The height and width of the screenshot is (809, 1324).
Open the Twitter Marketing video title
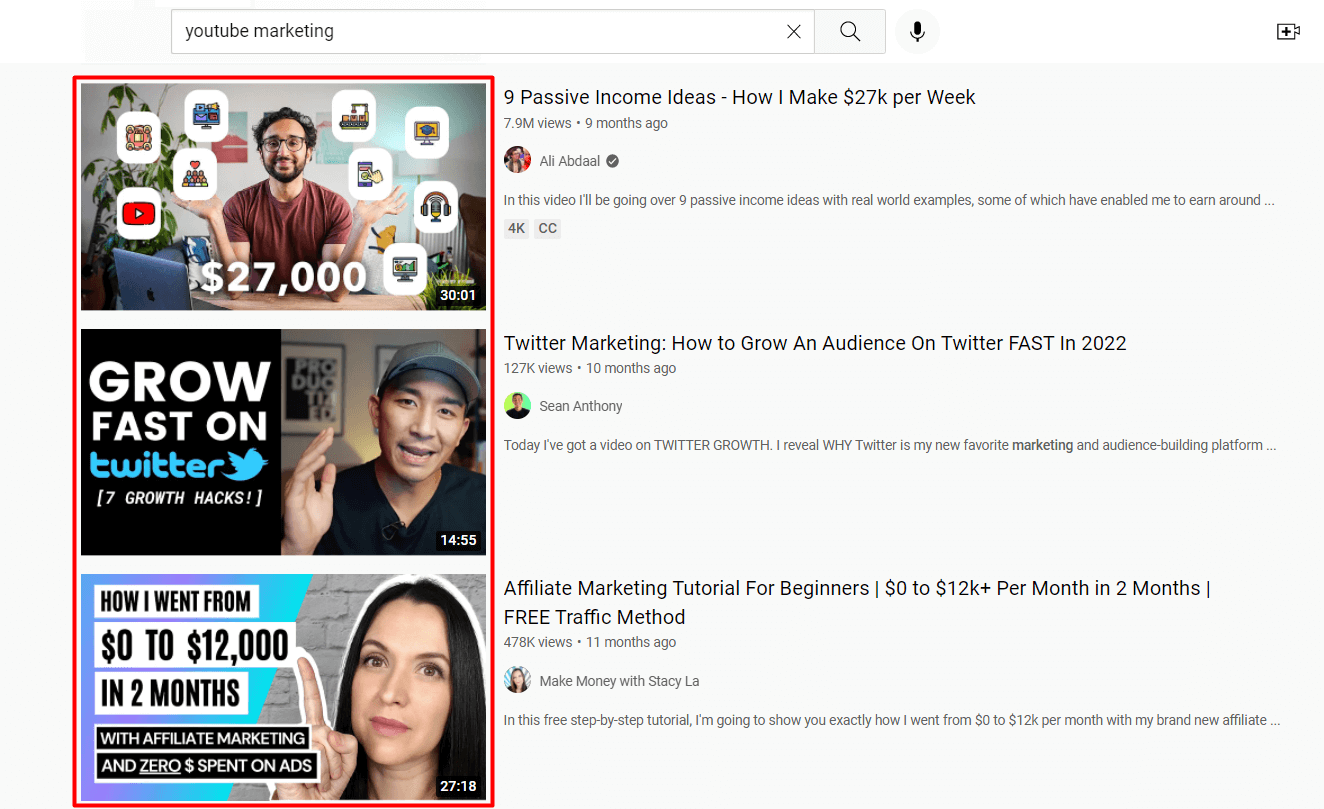coord(815,343)
